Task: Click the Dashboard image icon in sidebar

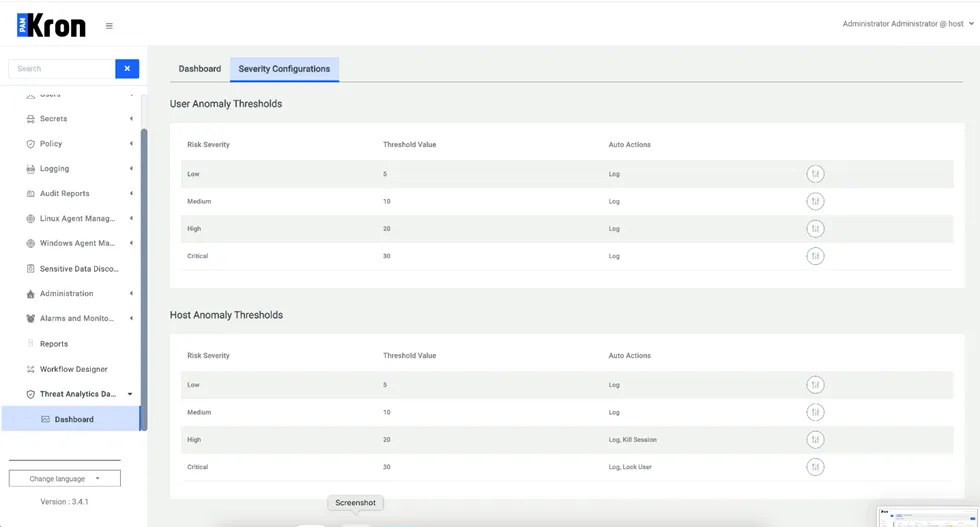Action: 45,419
